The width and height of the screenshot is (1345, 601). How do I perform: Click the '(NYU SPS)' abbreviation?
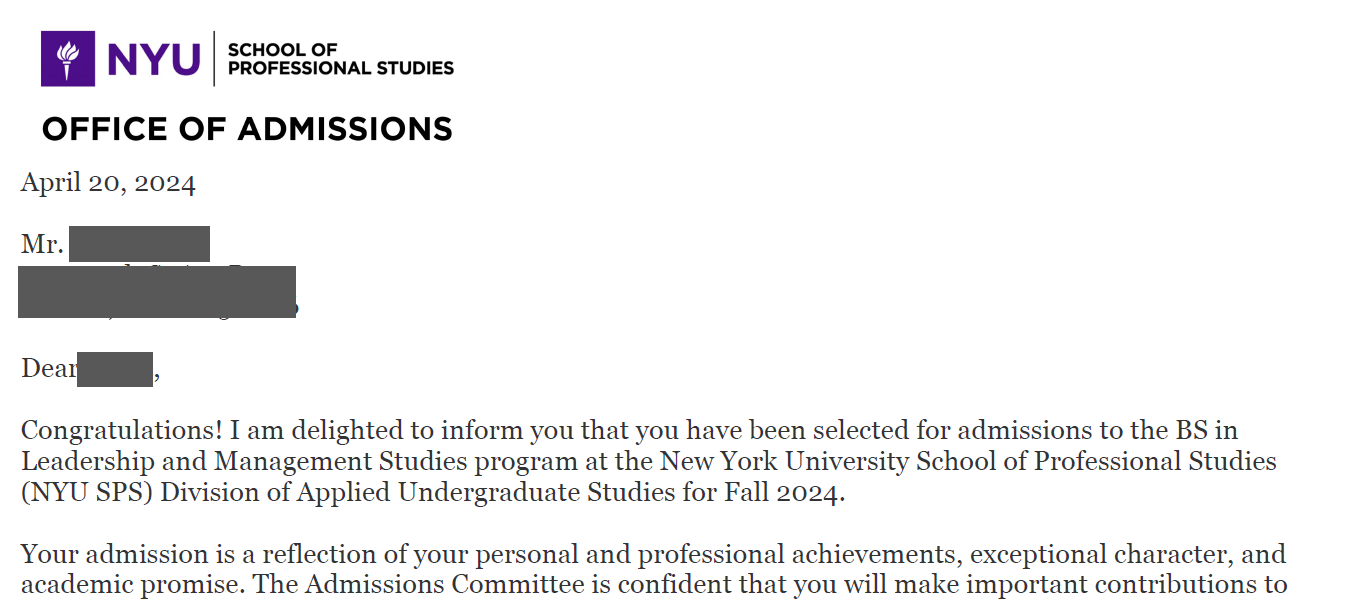[86, 494]
